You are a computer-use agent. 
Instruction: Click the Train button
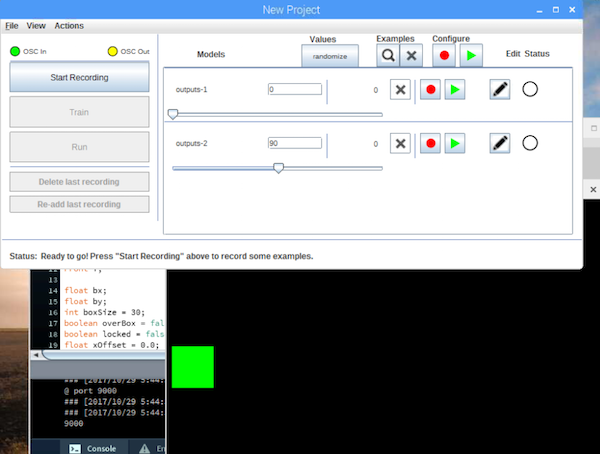pyautogui.click(x=79, y=112)
